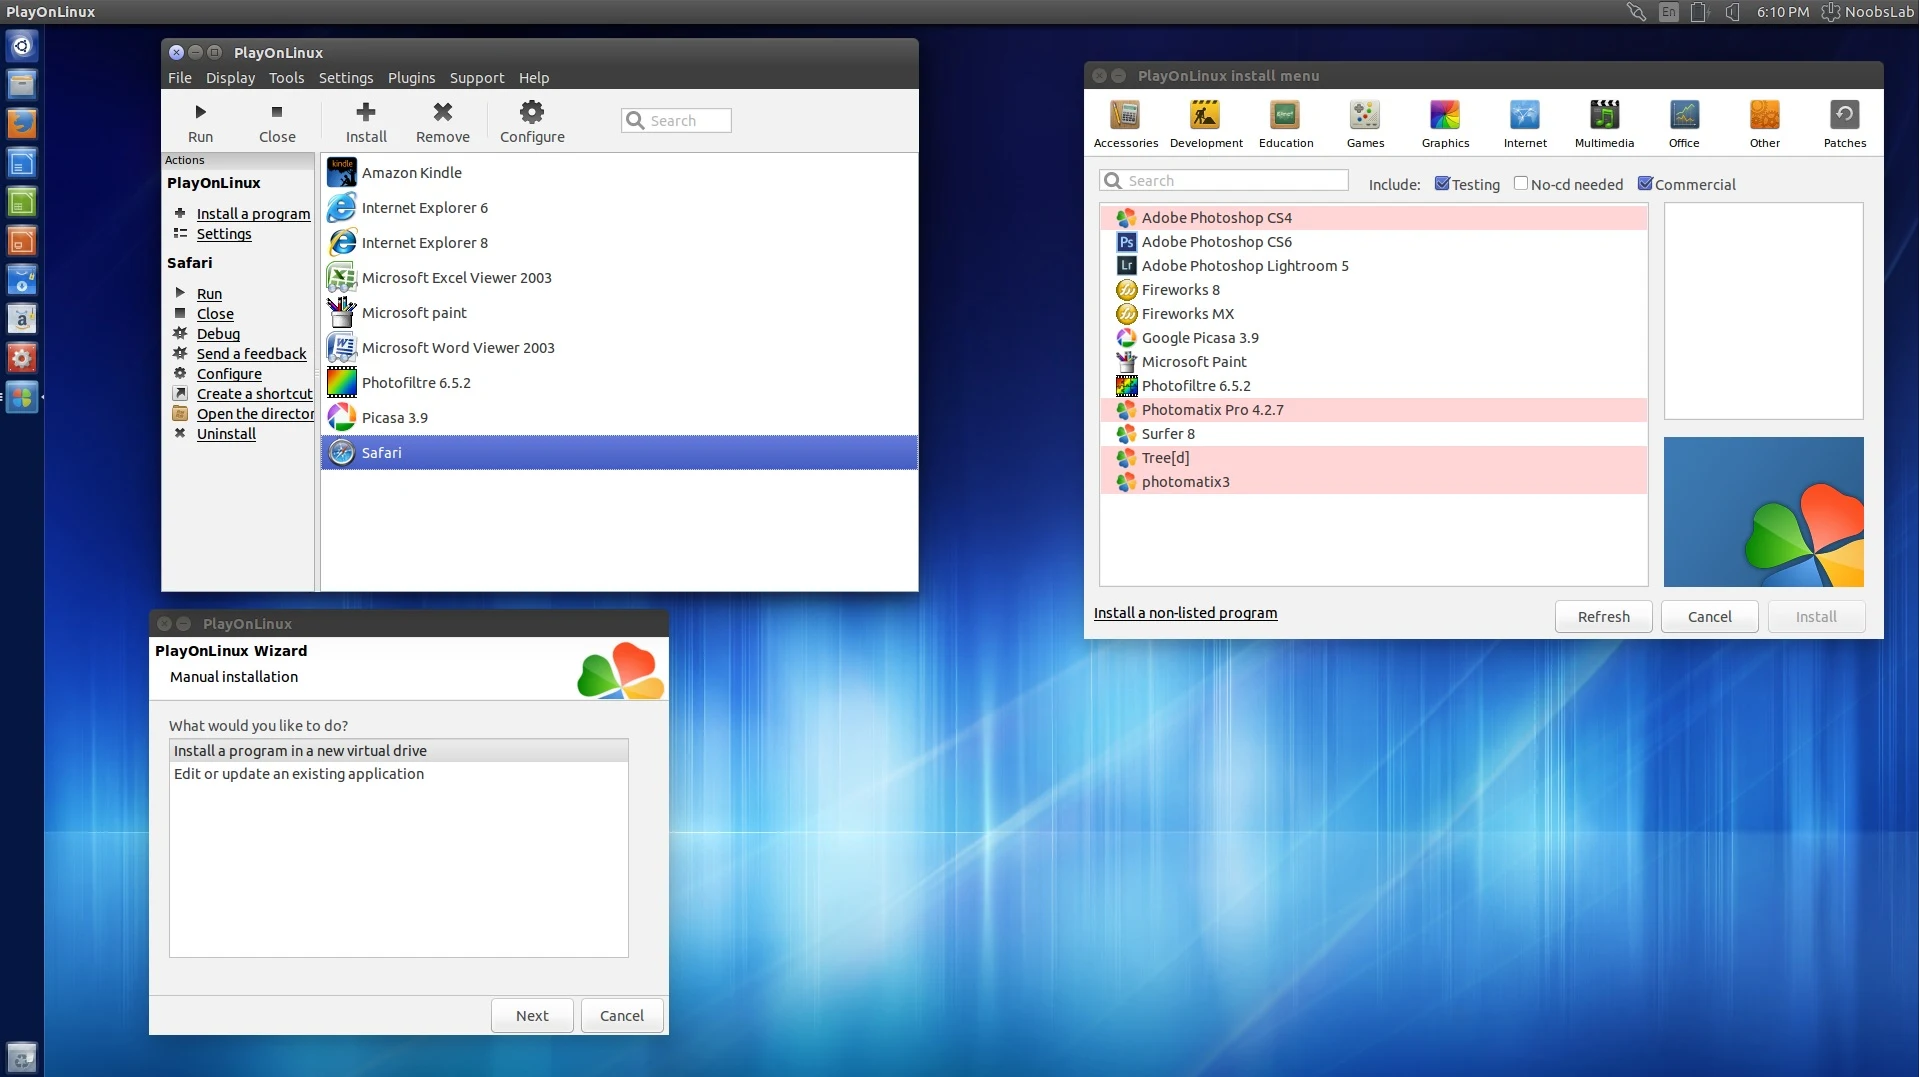Open the Graphics category icon
Viewport: 1919px width, 1077px height.
click(1445, 124)
